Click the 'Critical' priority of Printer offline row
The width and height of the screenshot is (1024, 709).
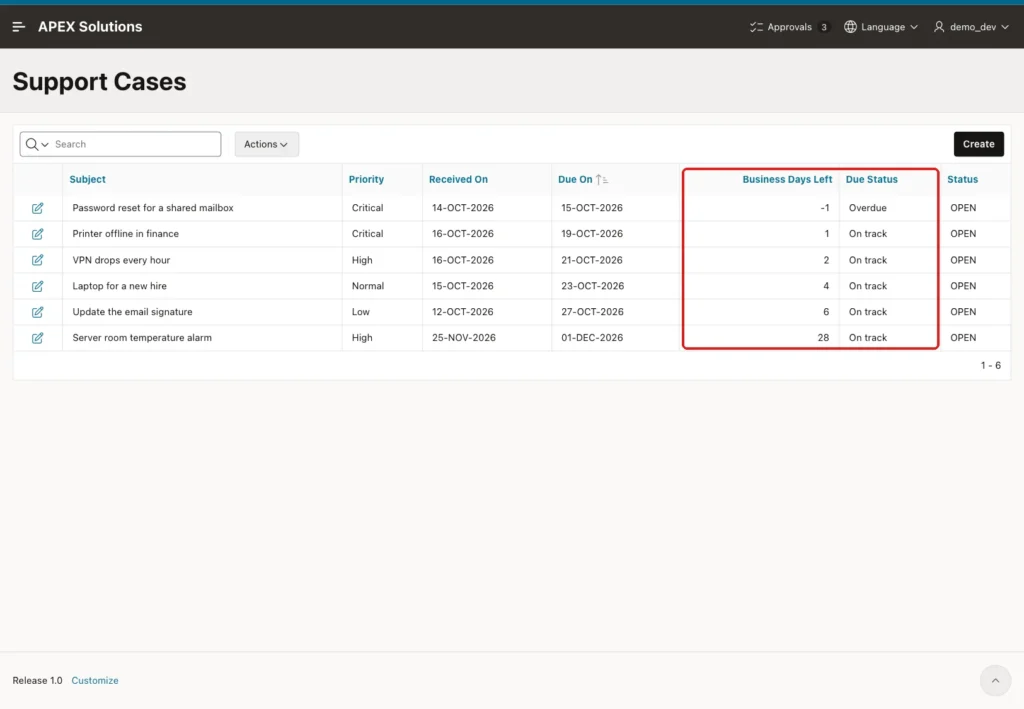click(367, 234)
